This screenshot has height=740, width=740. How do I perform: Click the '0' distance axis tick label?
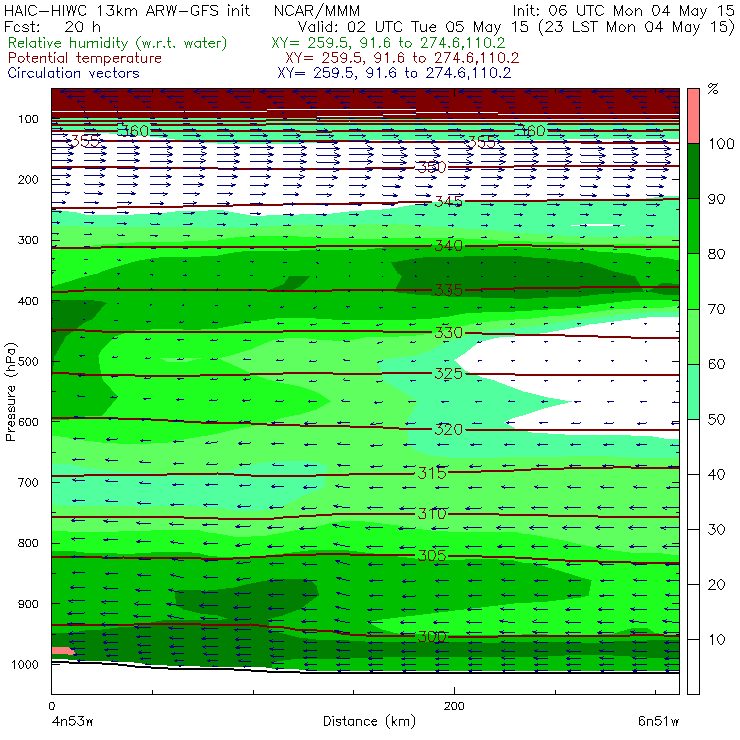pos(51,706)
